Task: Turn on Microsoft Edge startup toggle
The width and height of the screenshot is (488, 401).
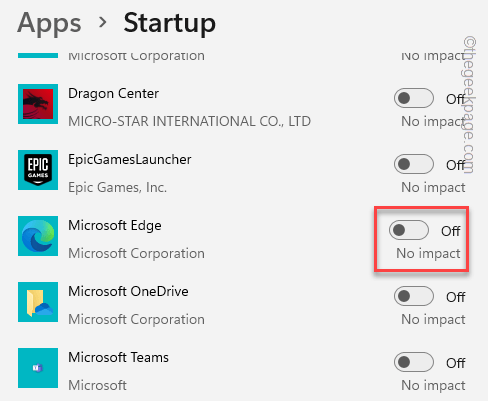Action: pyautogui.click(x=409, y=230)
